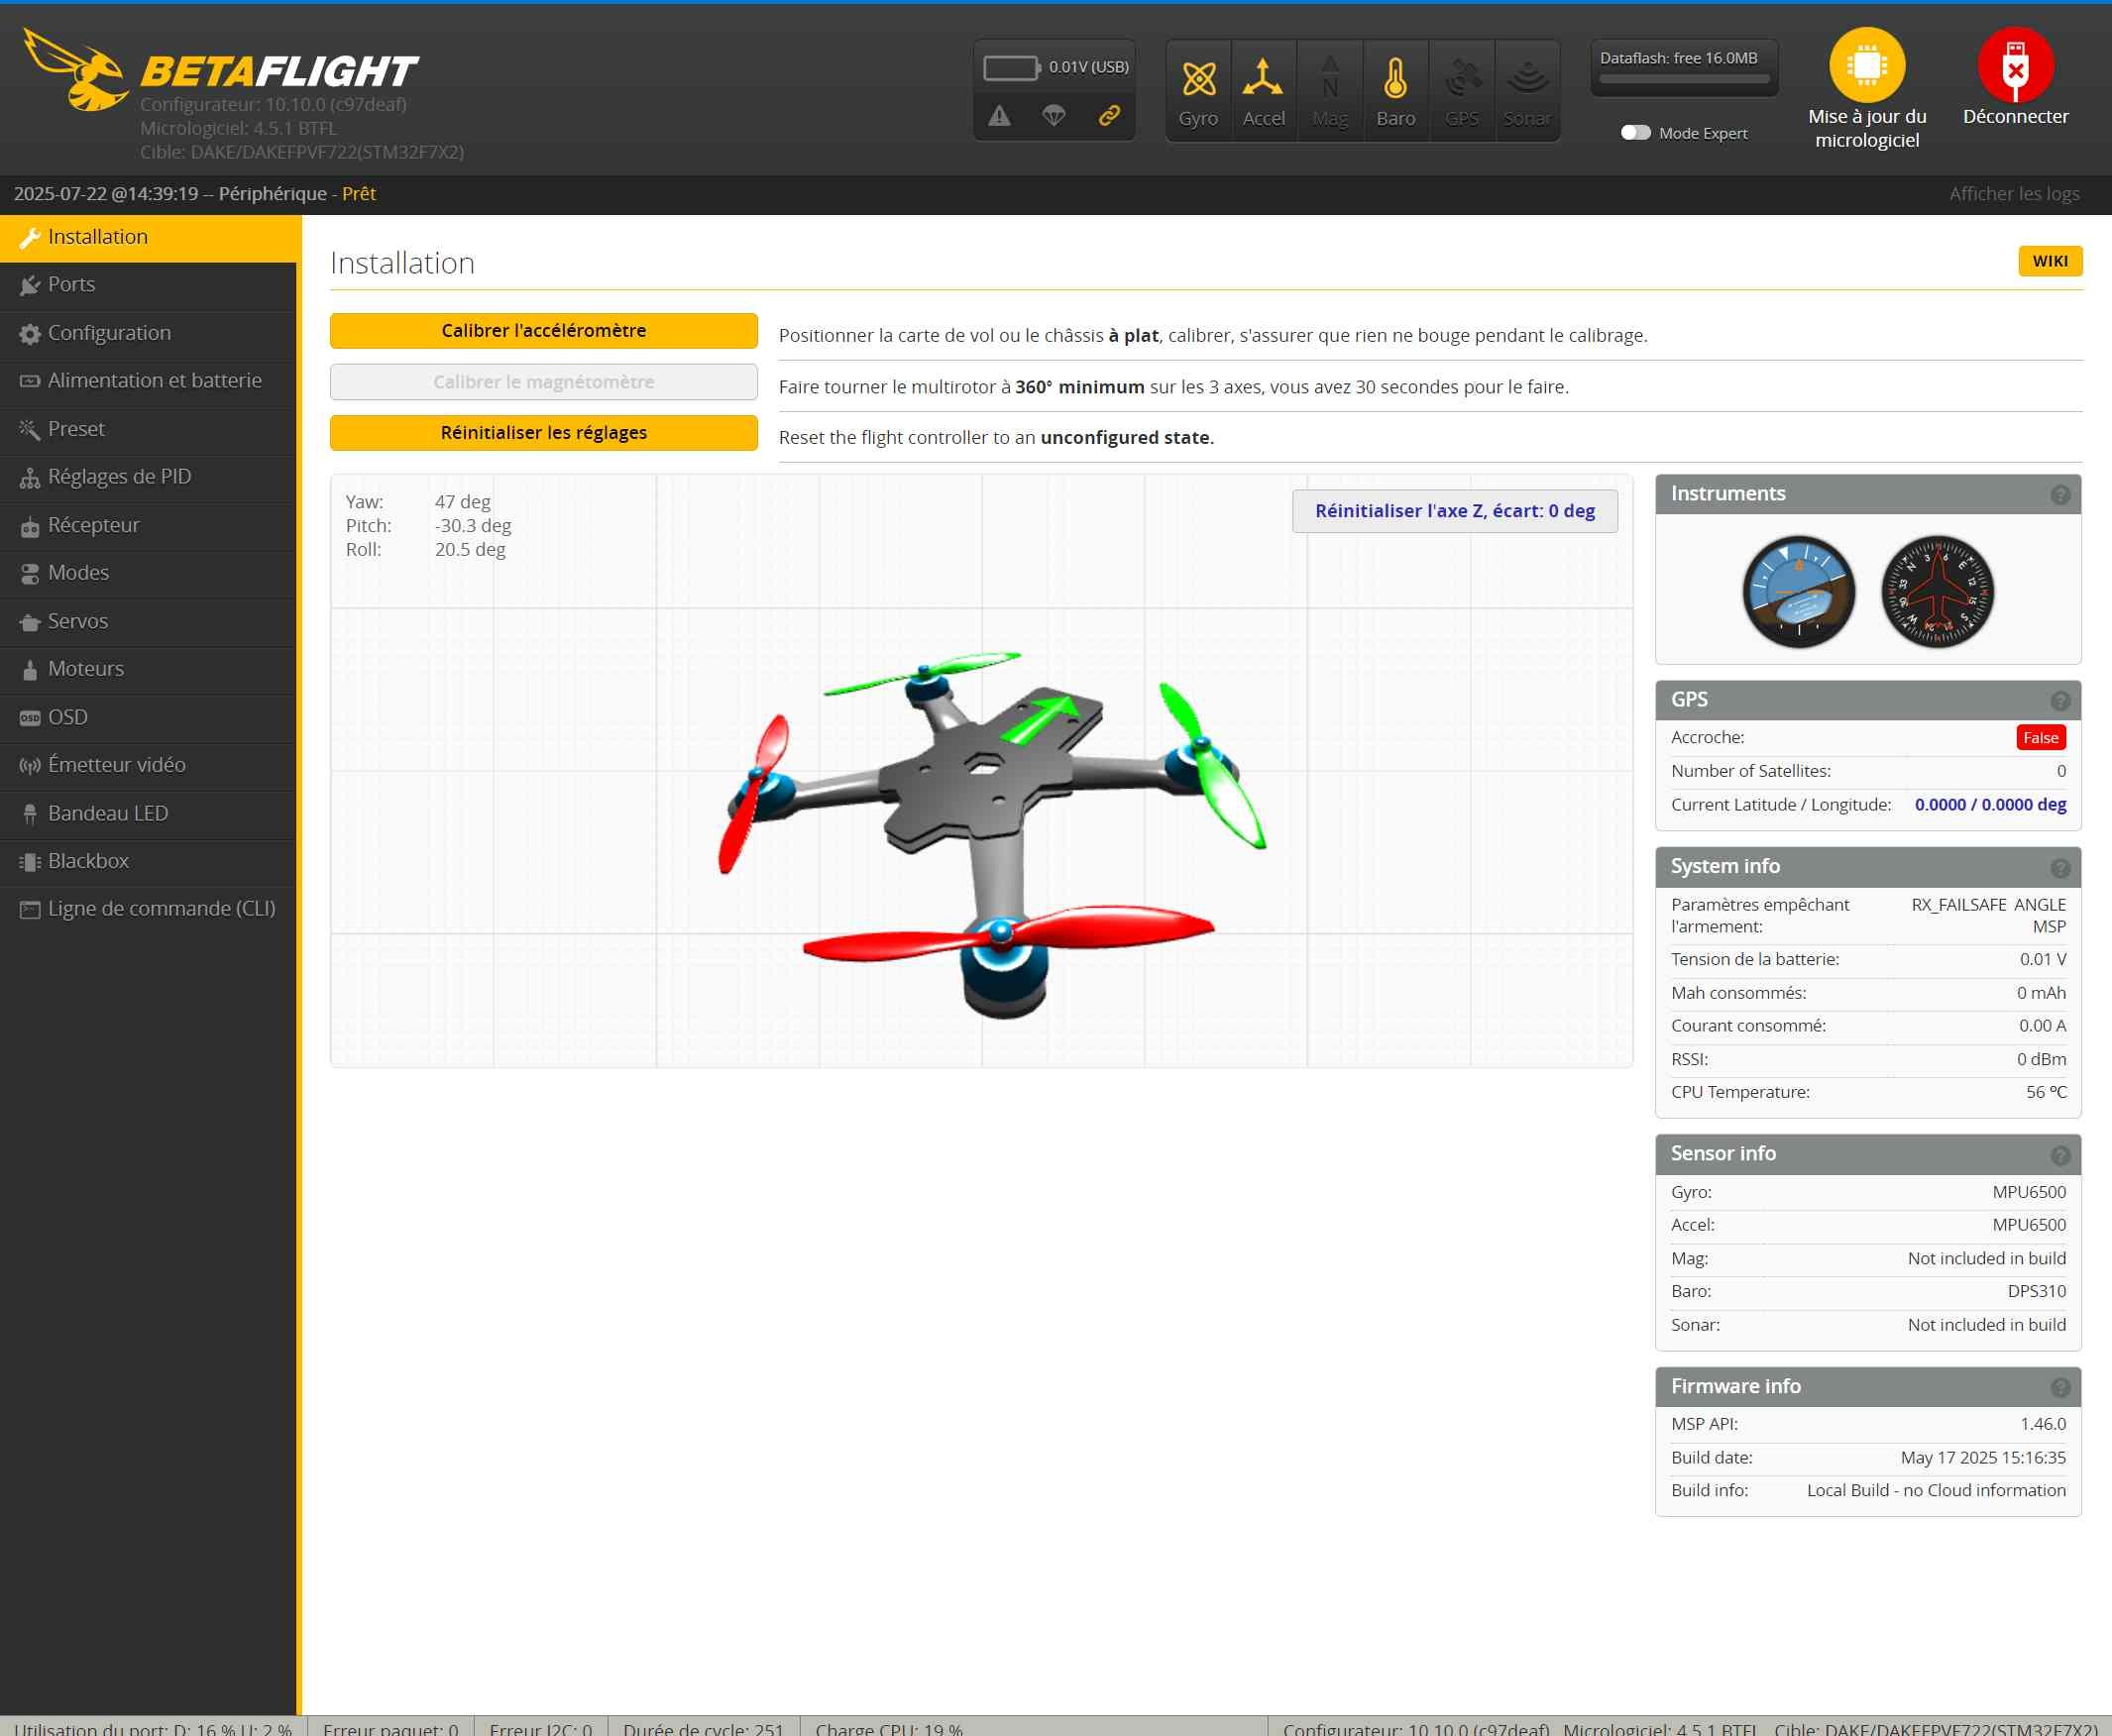Click the red Déconnecter USB icon

click(x=2014, y=65)
